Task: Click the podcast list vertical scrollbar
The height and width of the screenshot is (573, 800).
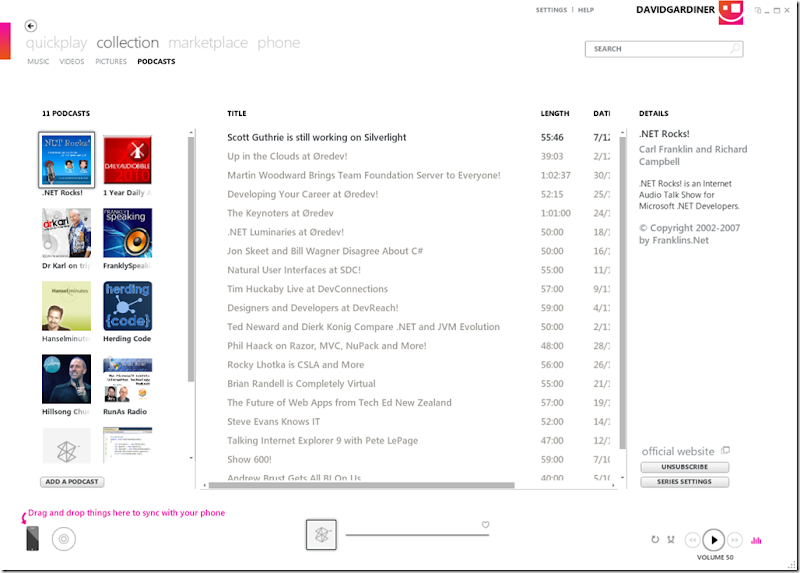Action: (x=191, y=259)
